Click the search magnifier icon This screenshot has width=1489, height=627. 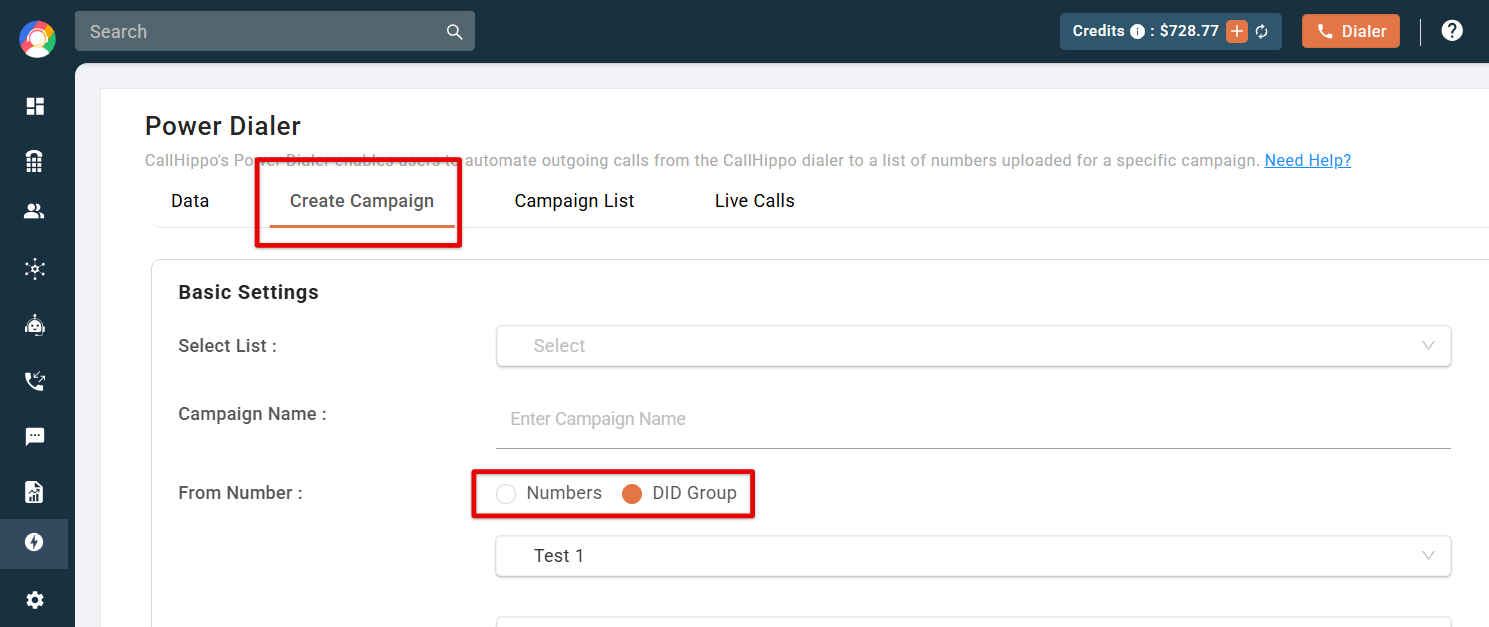click(x=454, y=32)
